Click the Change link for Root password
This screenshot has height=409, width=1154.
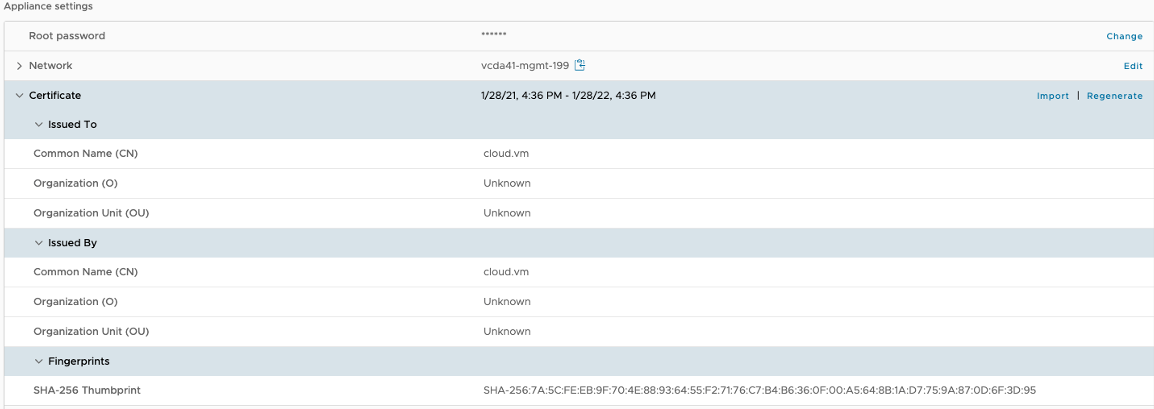coord(1124,36)
